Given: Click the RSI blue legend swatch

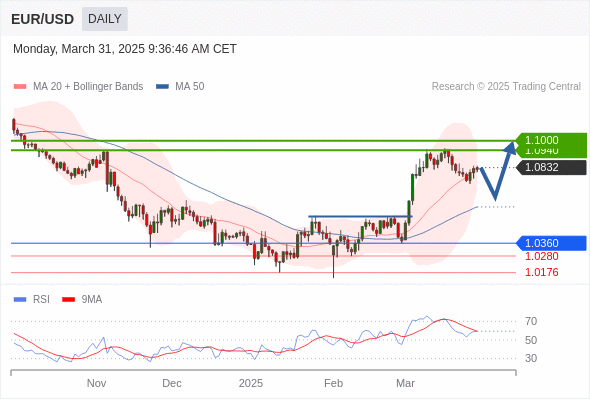Looking at the screenshot, I should [20, 300].
